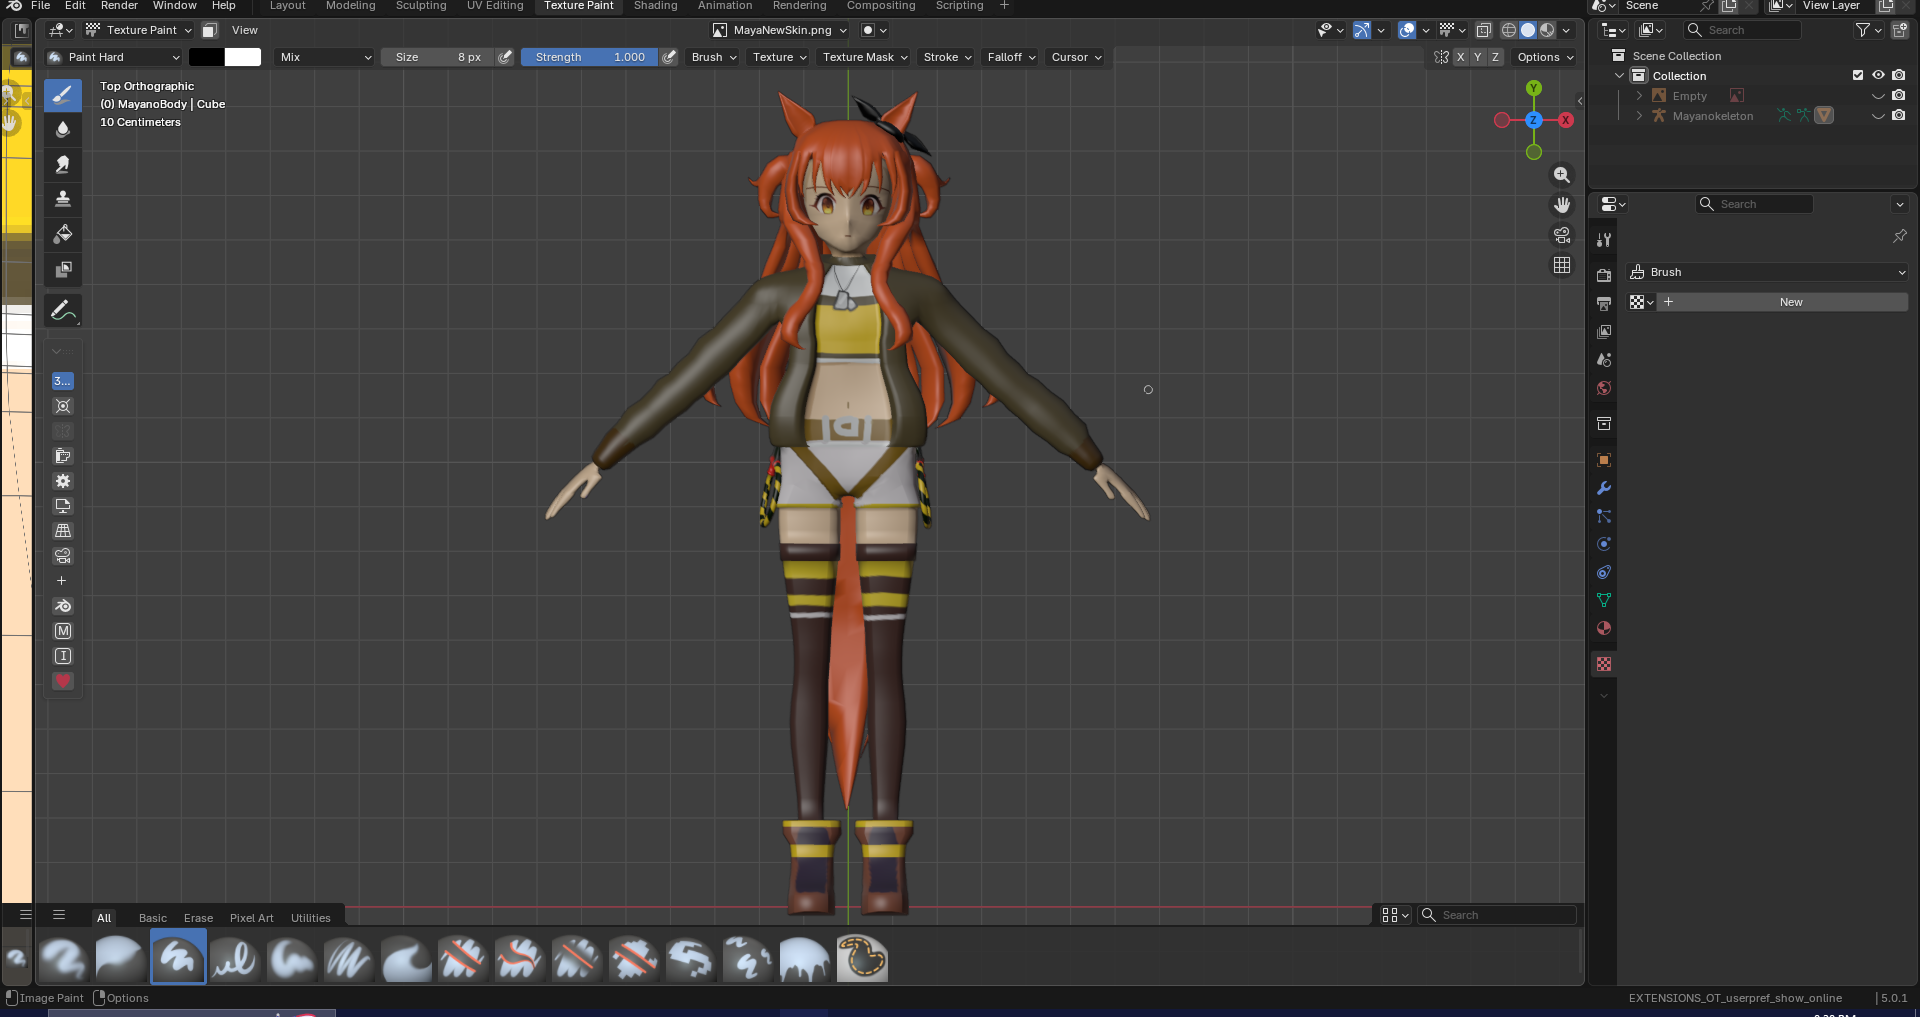Click the toggle camera view icon
Image resolution: width=1920 pixels, height=1017 pixels.
1561,235
